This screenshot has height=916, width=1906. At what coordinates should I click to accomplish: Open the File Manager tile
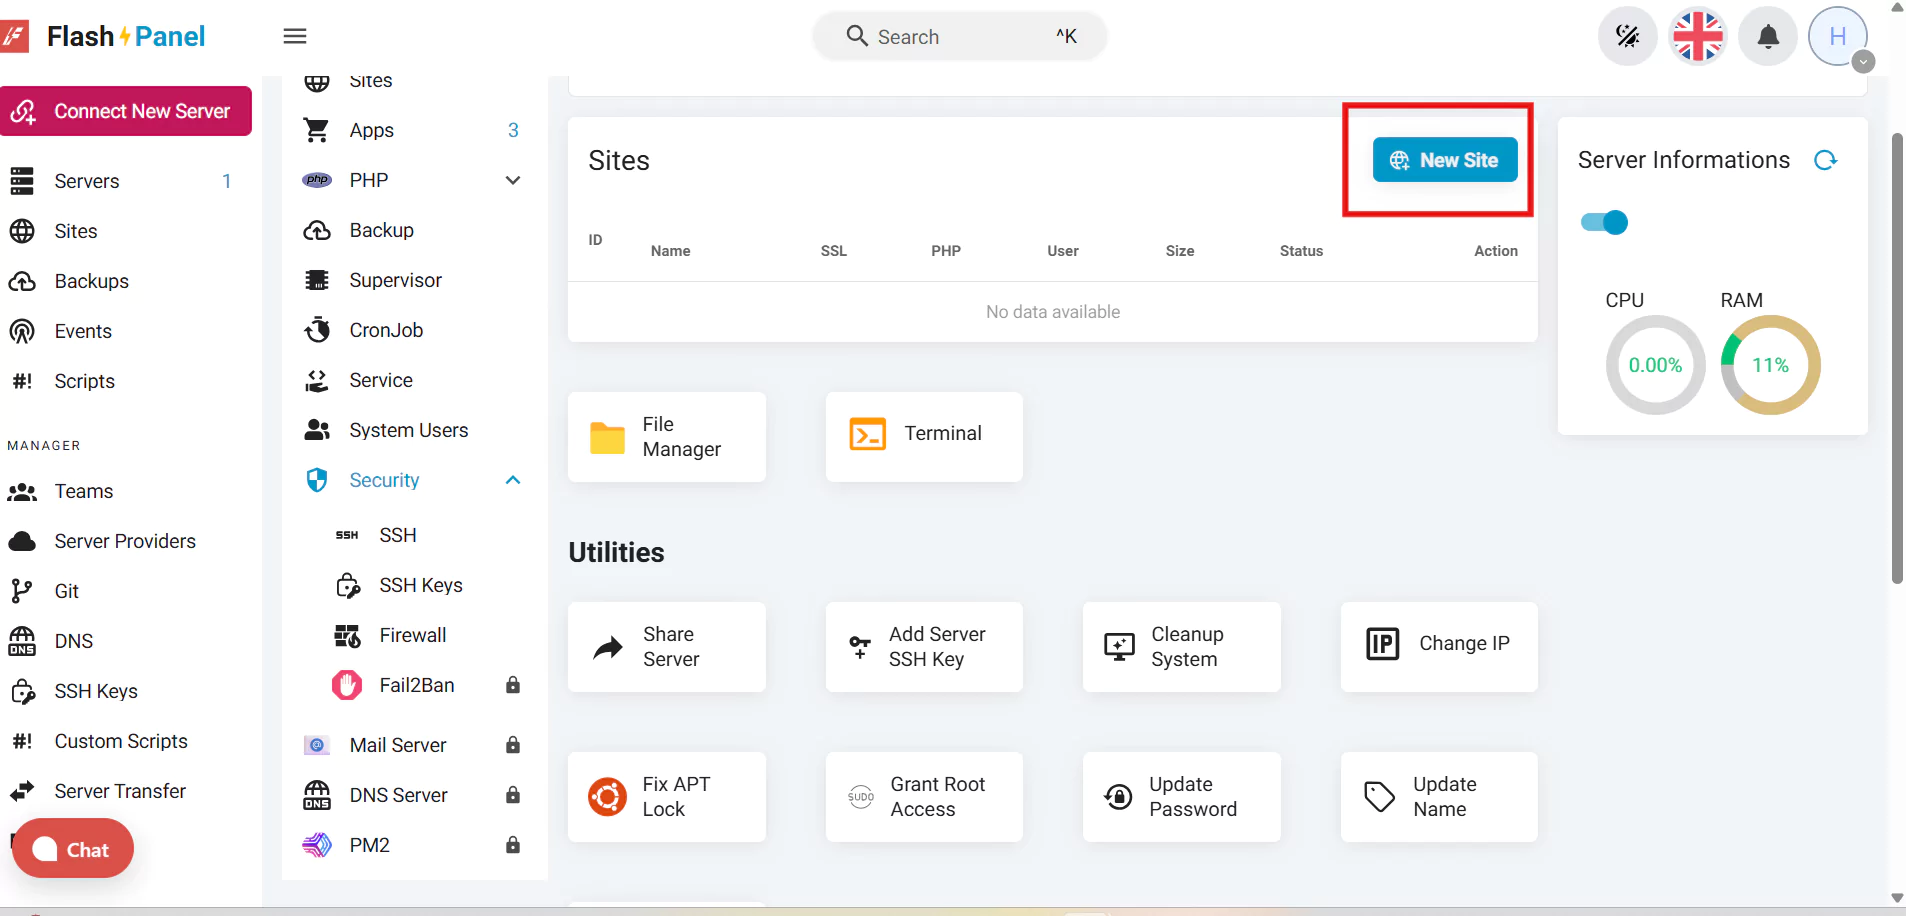(x=666, y=437)
